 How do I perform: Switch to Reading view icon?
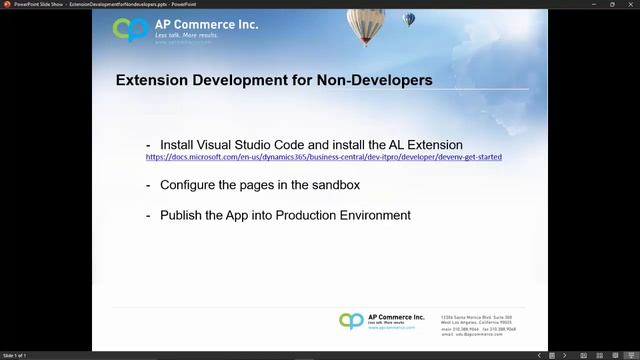pos(615,356)
